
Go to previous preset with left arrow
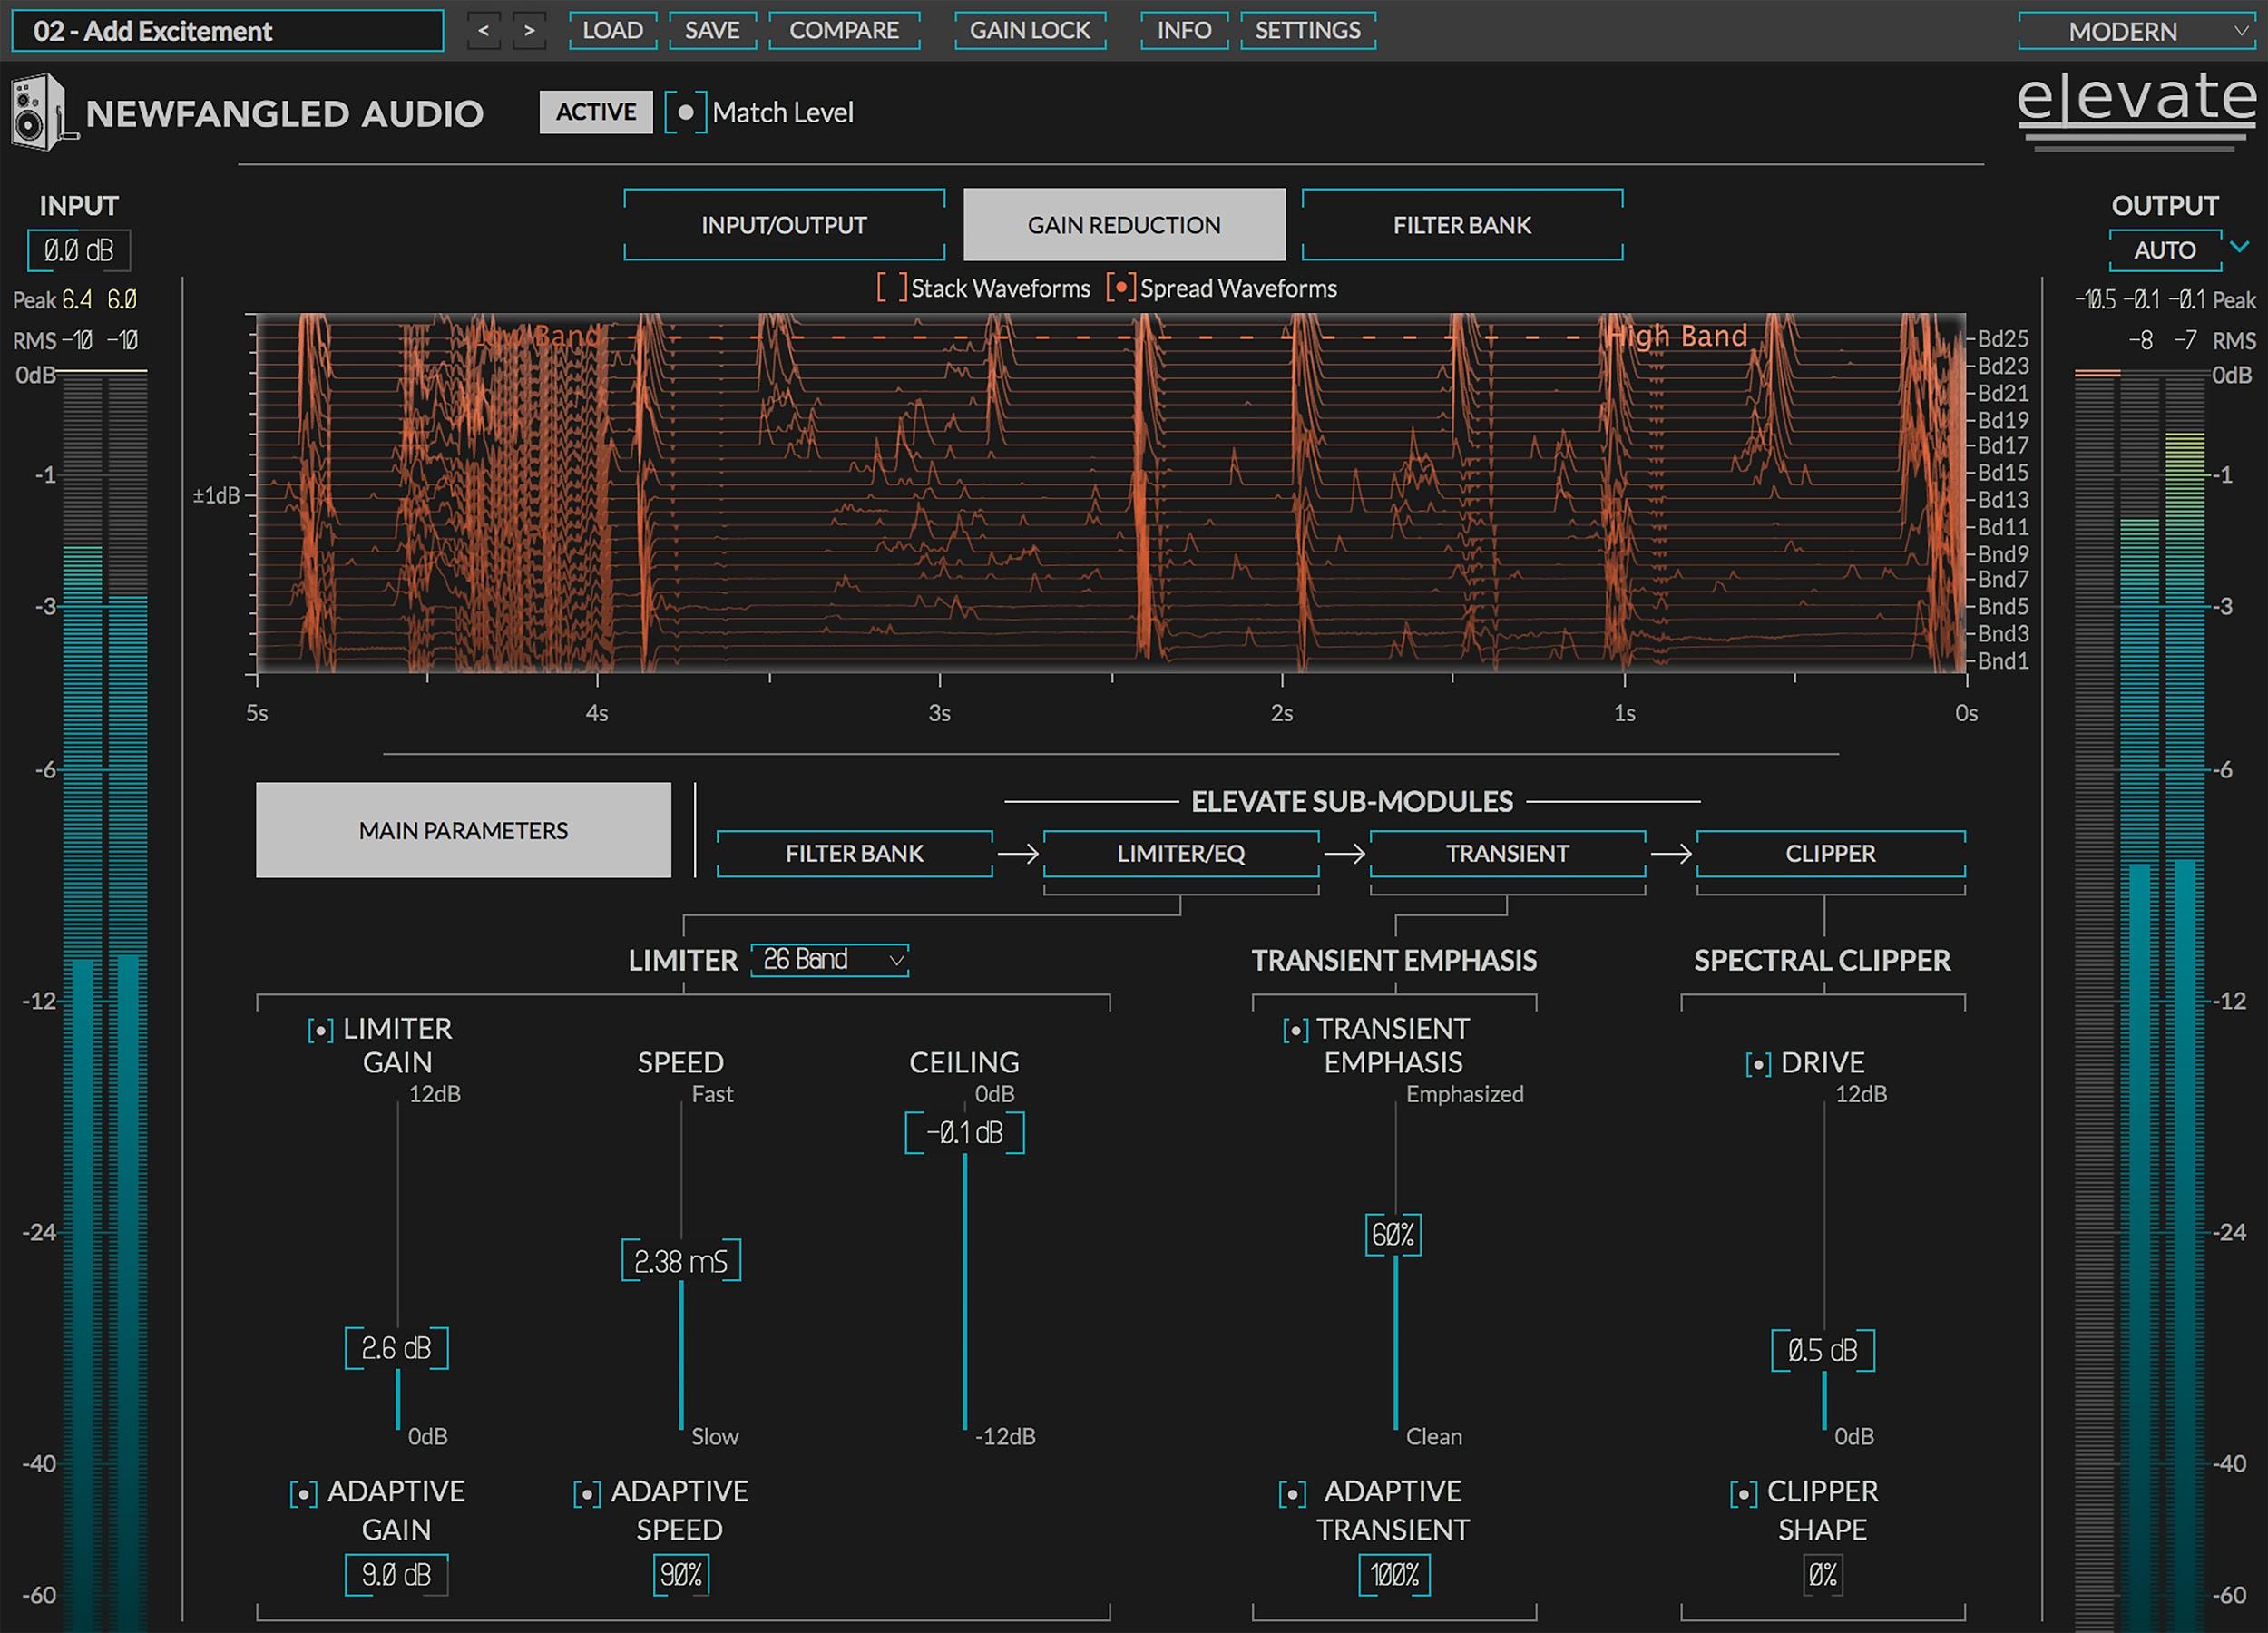pos(483,31)
